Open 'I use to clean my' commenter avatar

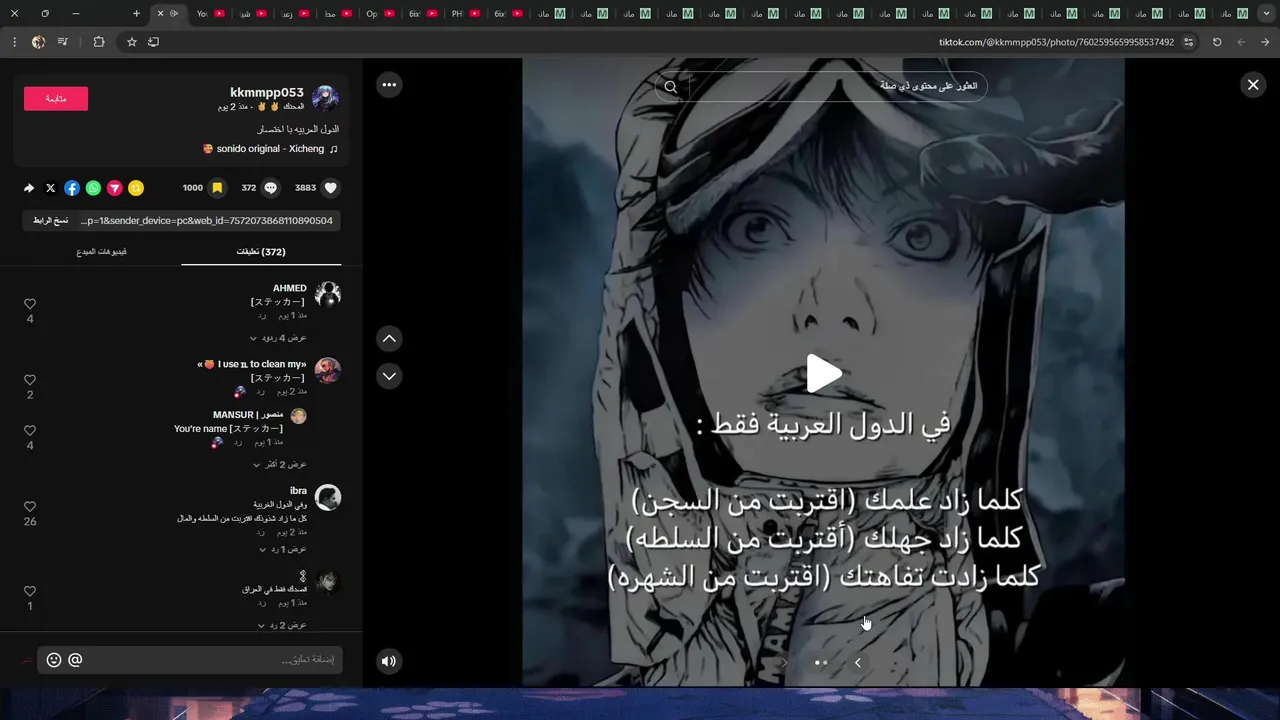[x=328, y=370]
